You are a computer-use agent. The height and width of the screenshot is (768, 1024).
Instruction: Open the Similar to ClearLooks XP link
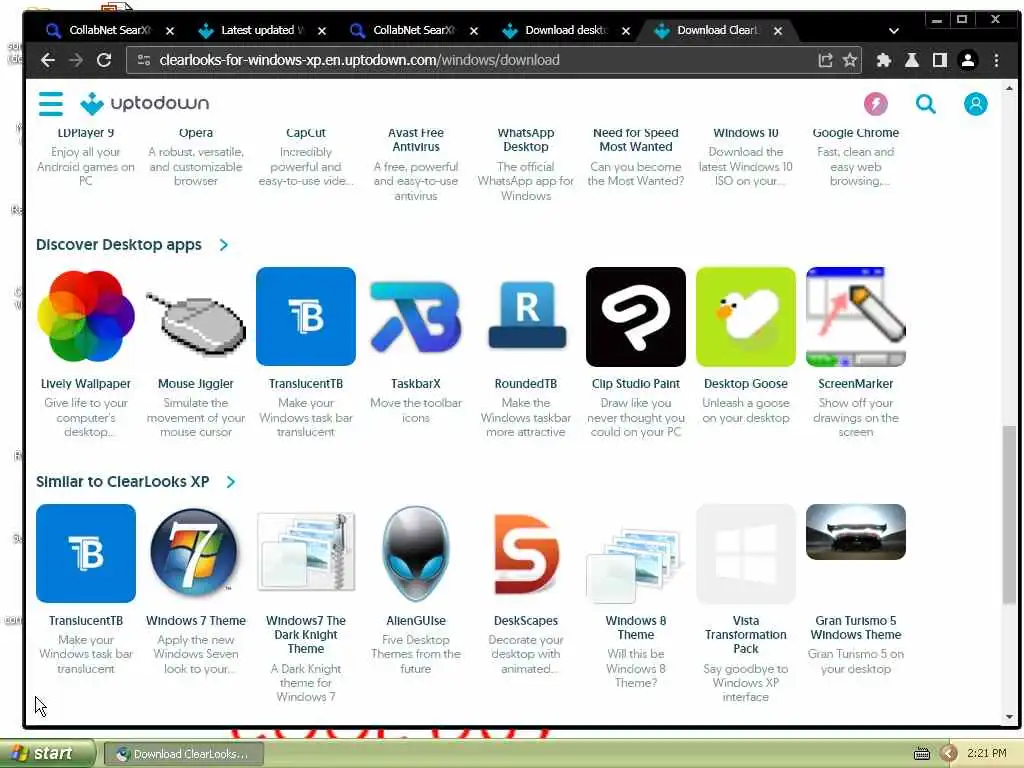123,482
